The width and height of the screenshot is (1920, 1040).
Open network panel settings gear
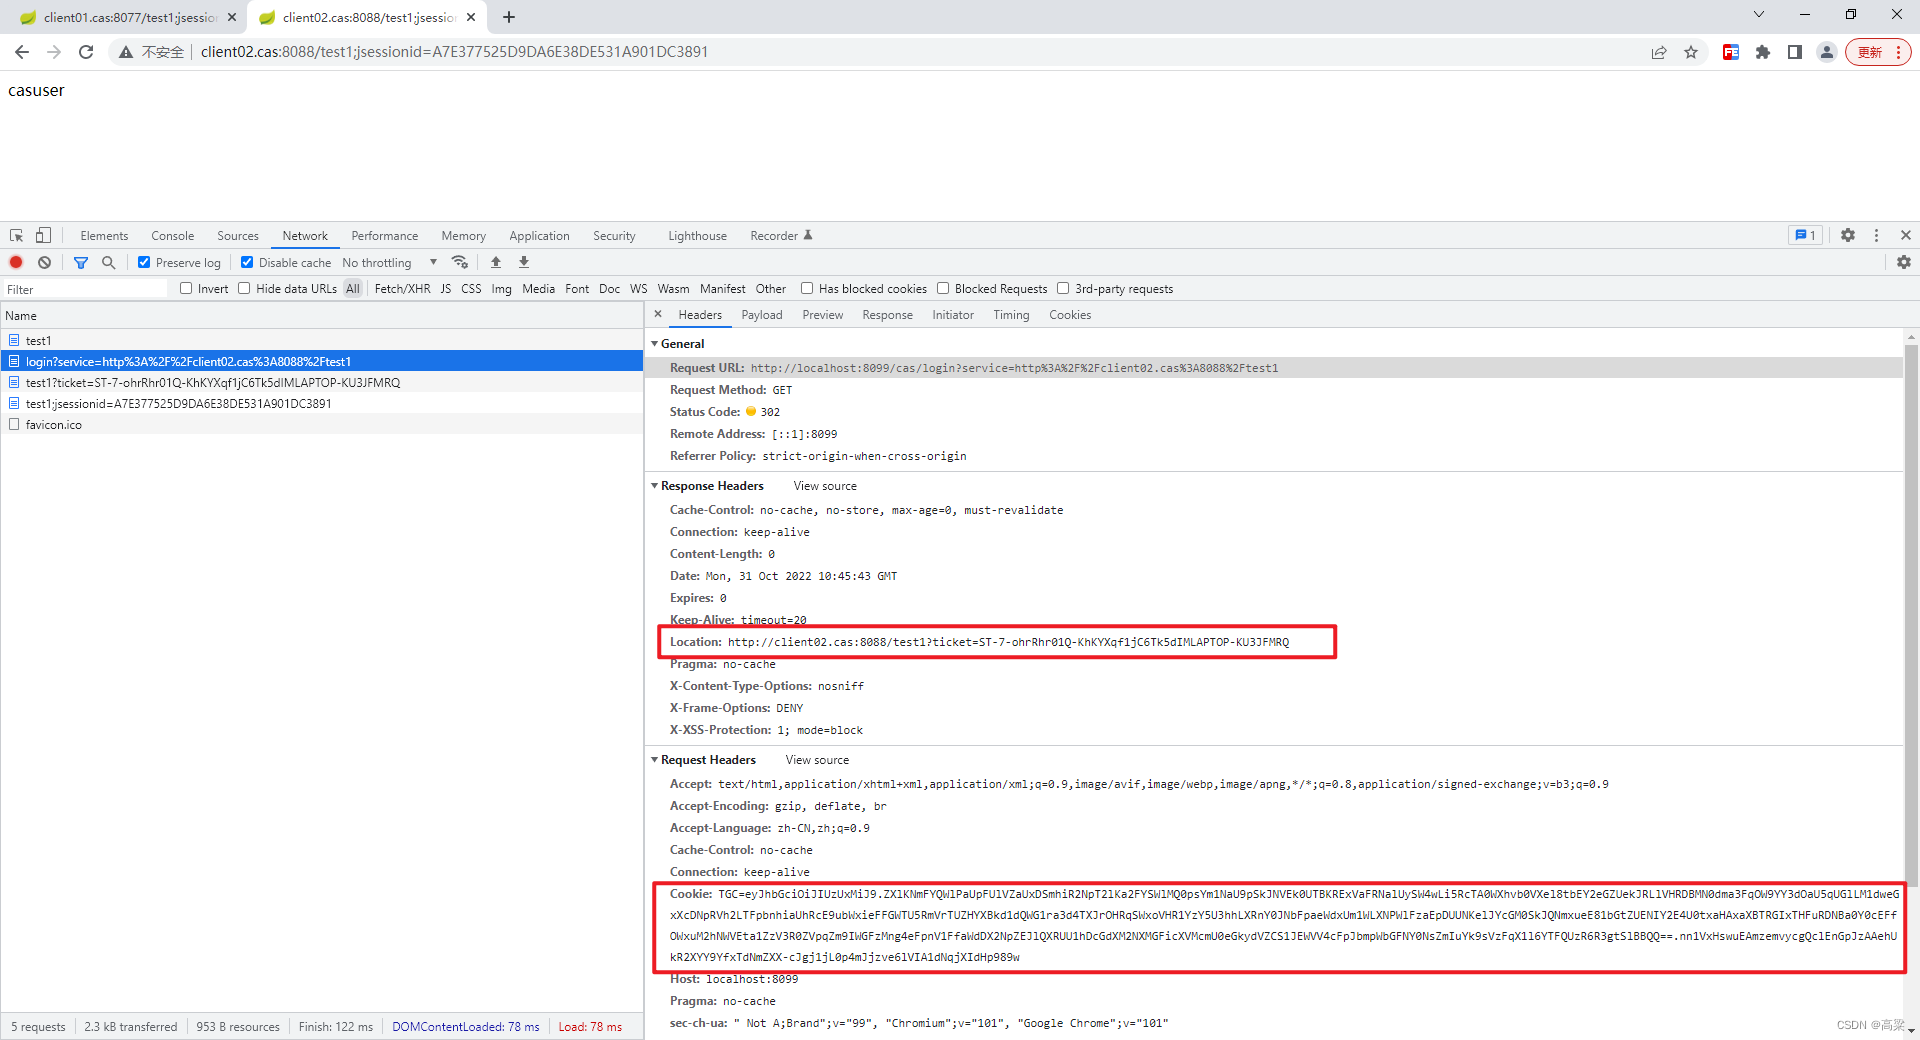click(1904, 262)
